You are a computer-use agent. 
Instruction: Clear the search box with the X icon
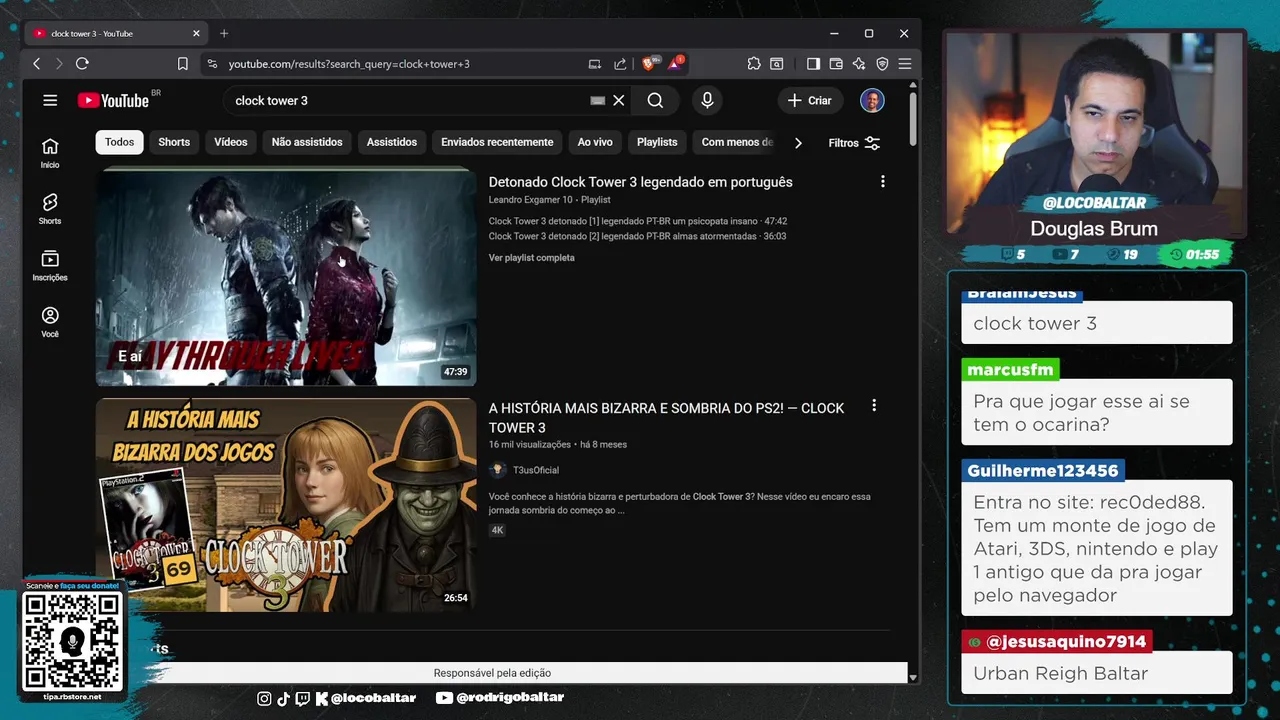coord(619,100)
